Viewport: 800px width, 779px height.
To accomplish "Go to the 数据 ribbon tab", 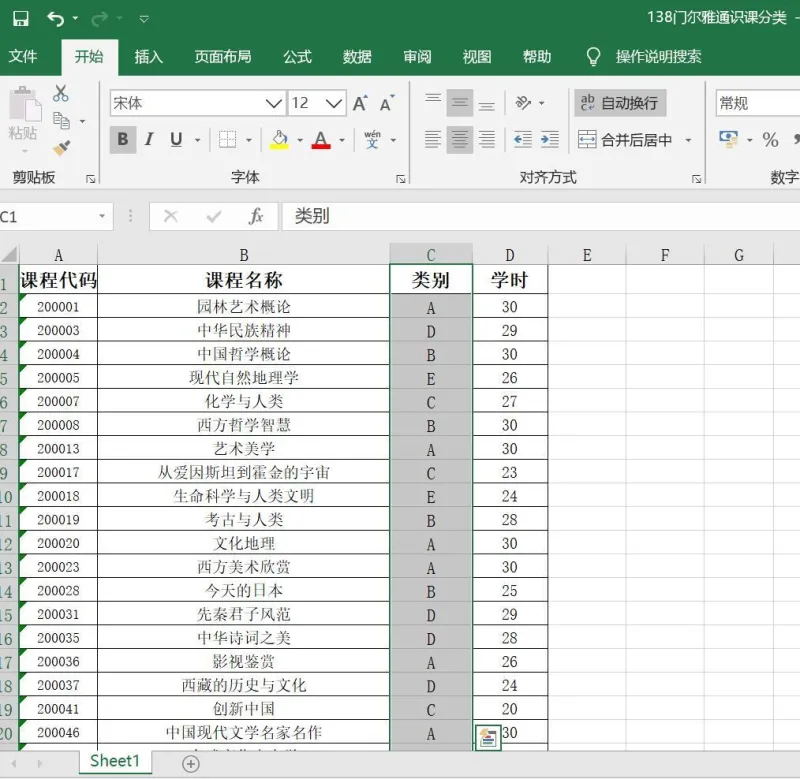I will [357, 56].
